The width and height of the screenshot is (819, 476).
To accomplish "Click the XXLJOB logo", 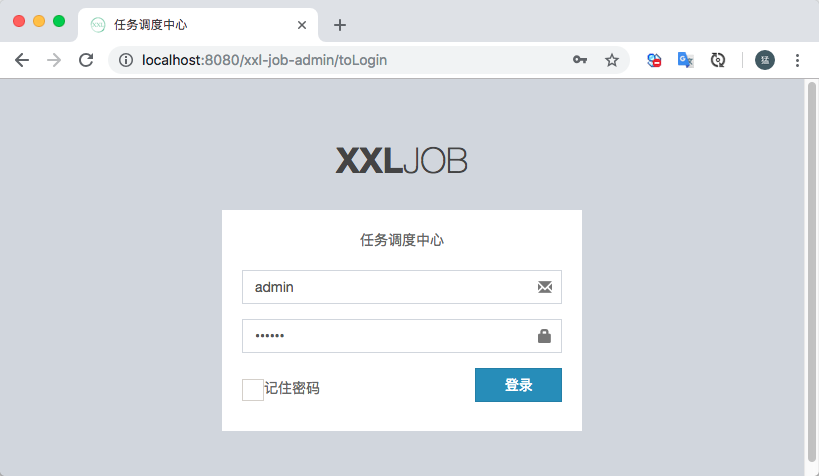I will point(401,160).
